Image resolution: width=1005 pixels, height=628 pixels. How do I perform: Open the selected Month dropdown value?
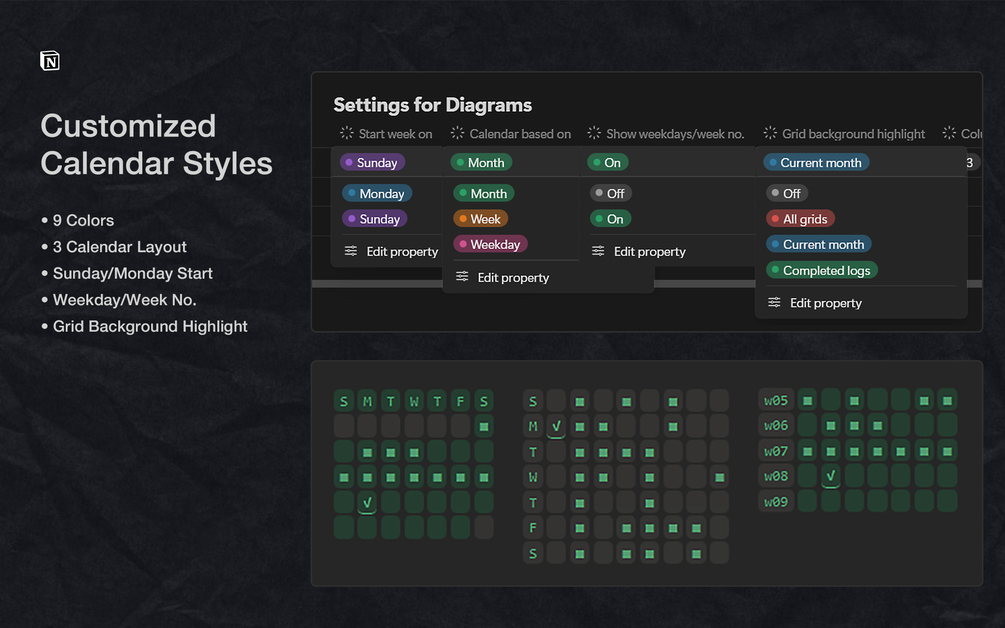[x=480, y=162]
